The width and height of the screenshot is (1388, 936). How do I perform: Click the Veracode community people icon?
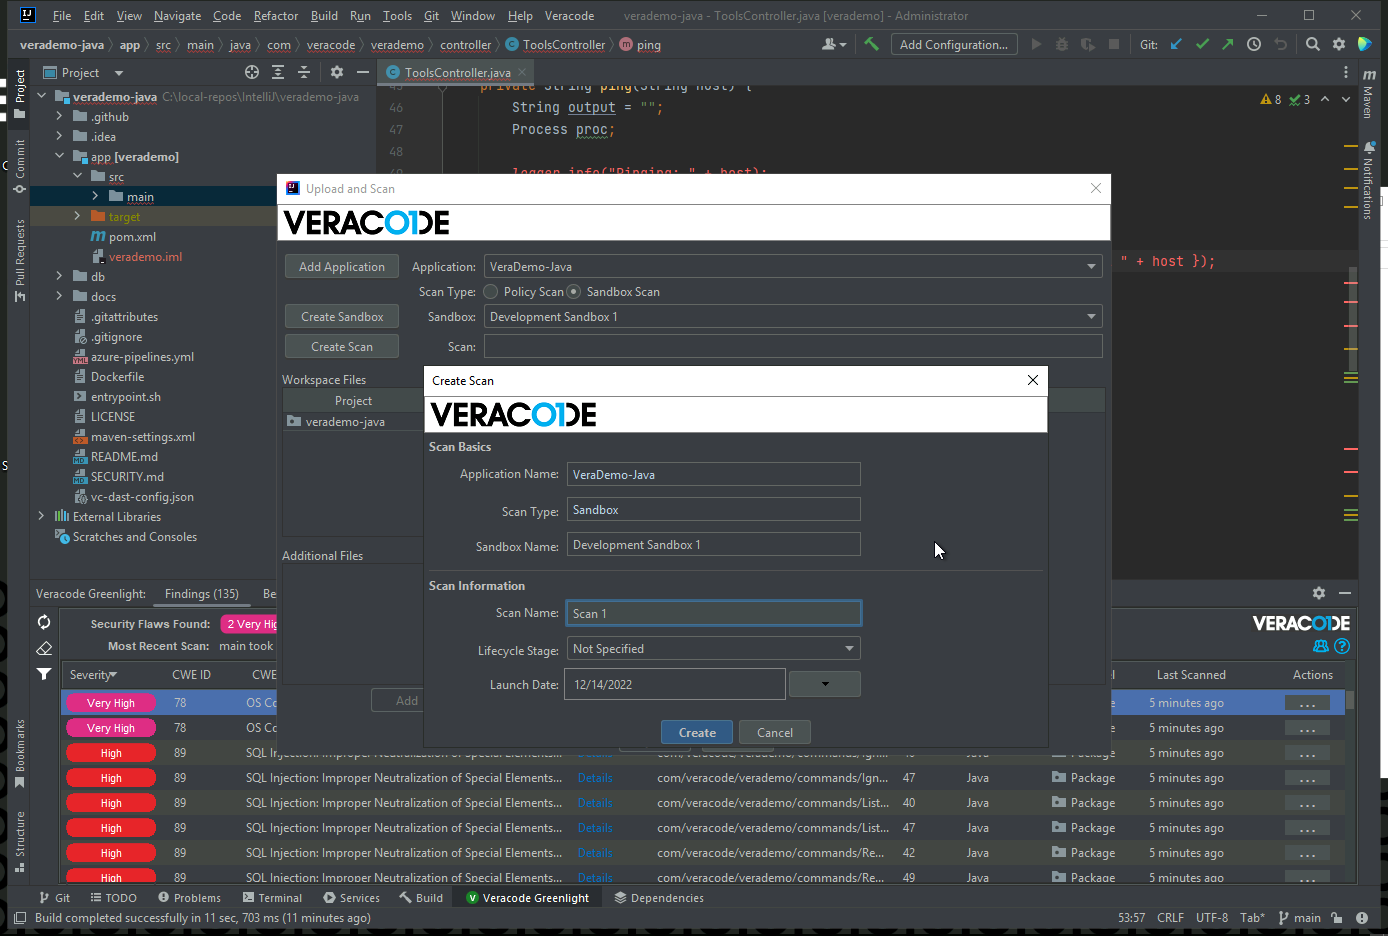(x=1321, y=646)
